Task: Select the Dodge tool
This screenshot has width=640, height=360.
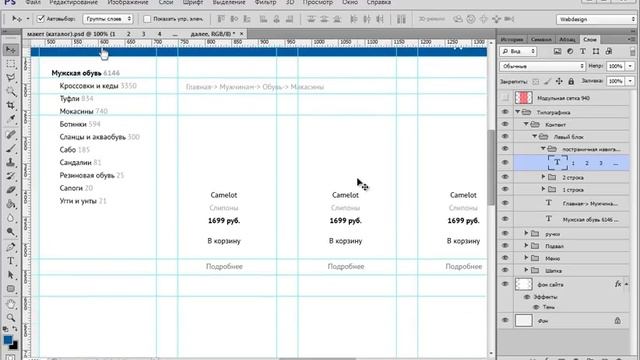Action: [x=11, y=232]
